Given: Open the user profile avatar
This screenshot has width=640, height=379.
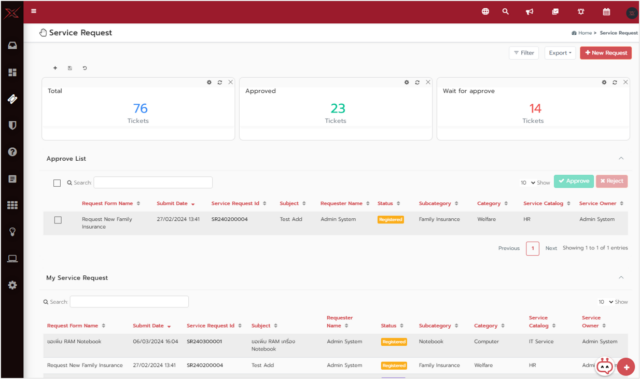Looking at the screenshot, I should [631, 13].
